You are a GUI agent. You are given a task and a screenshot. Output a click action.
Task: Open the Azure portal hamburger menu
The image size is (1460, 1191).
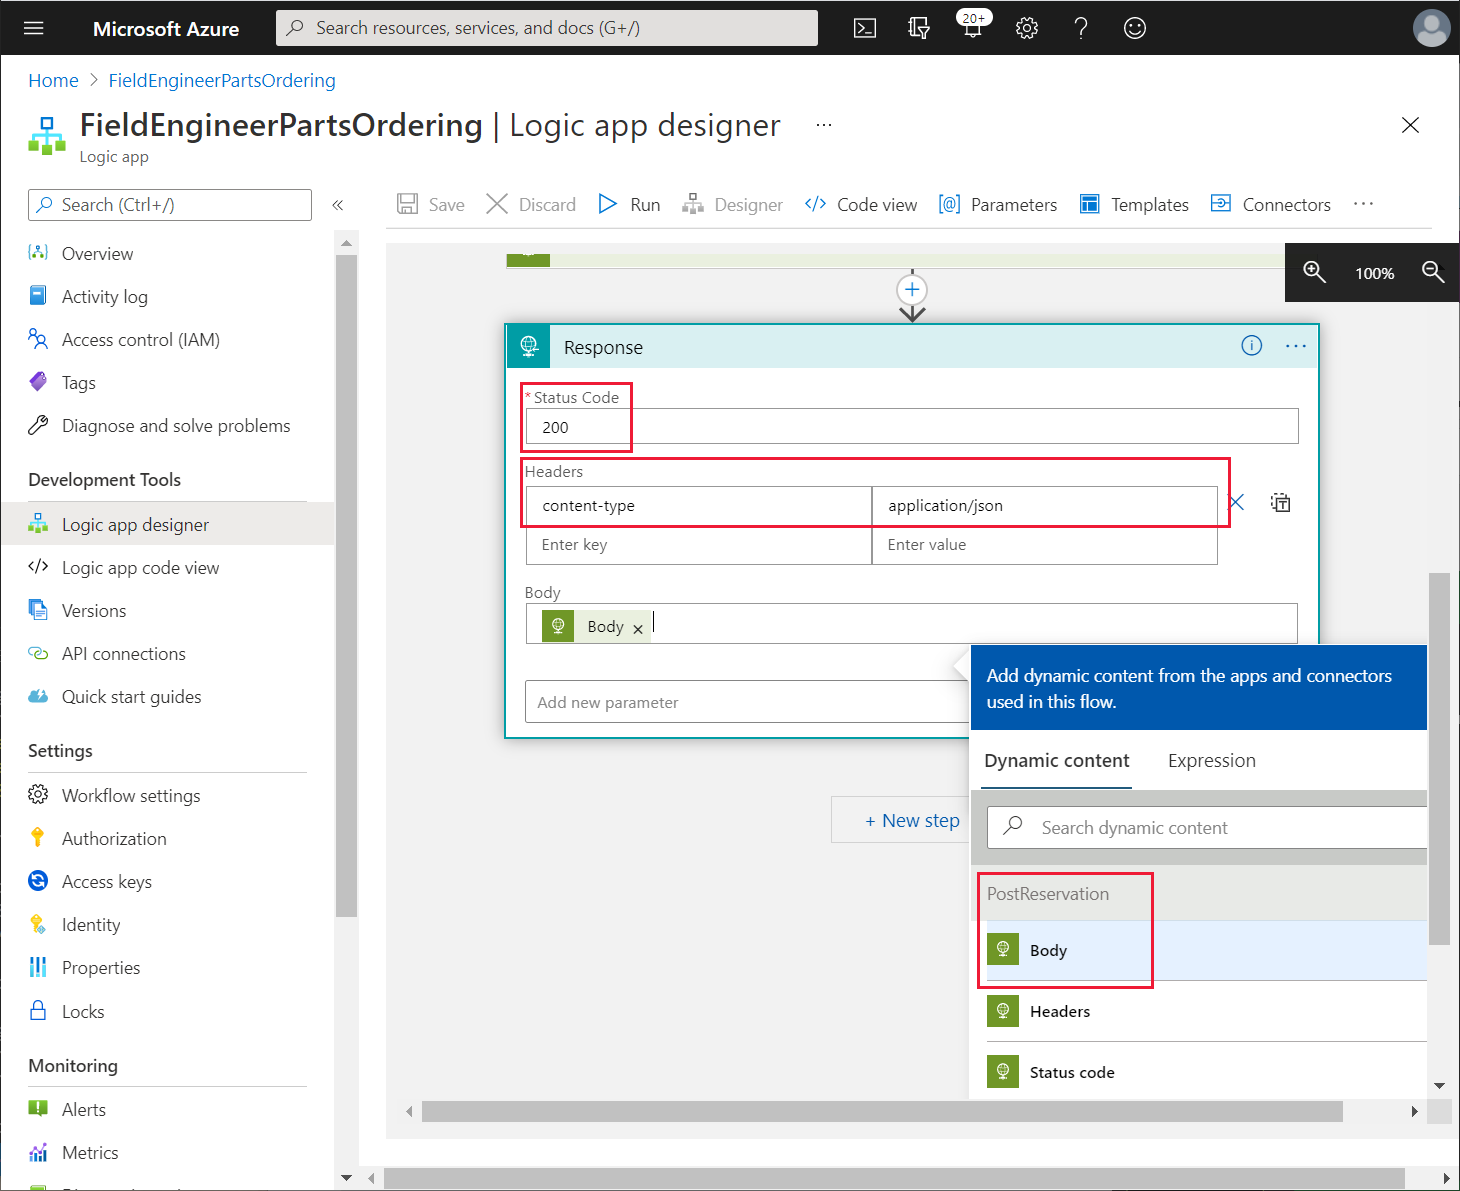[x=34, y=28]
